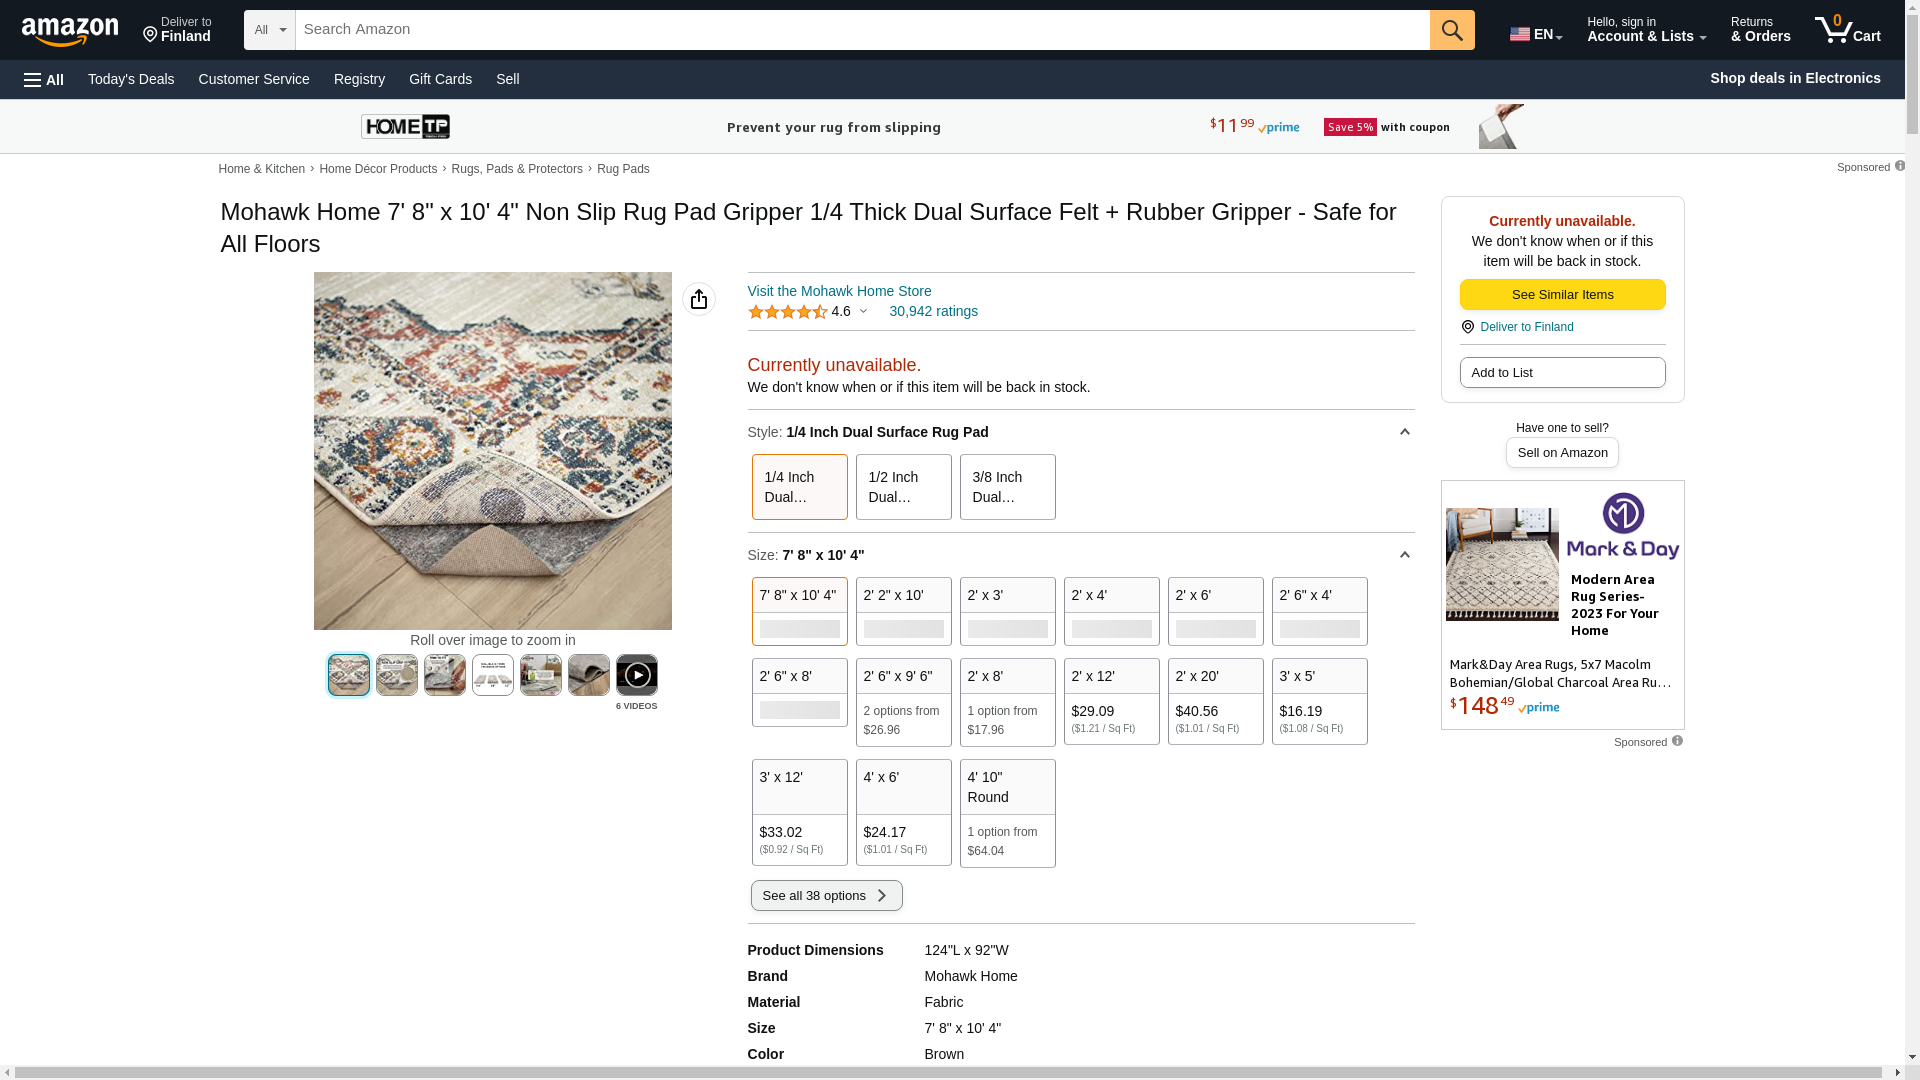The width and height of the screenshot is (1920, 1080).
Task: Click the Deliver to Finland location icon
Action: click(151, 35)
